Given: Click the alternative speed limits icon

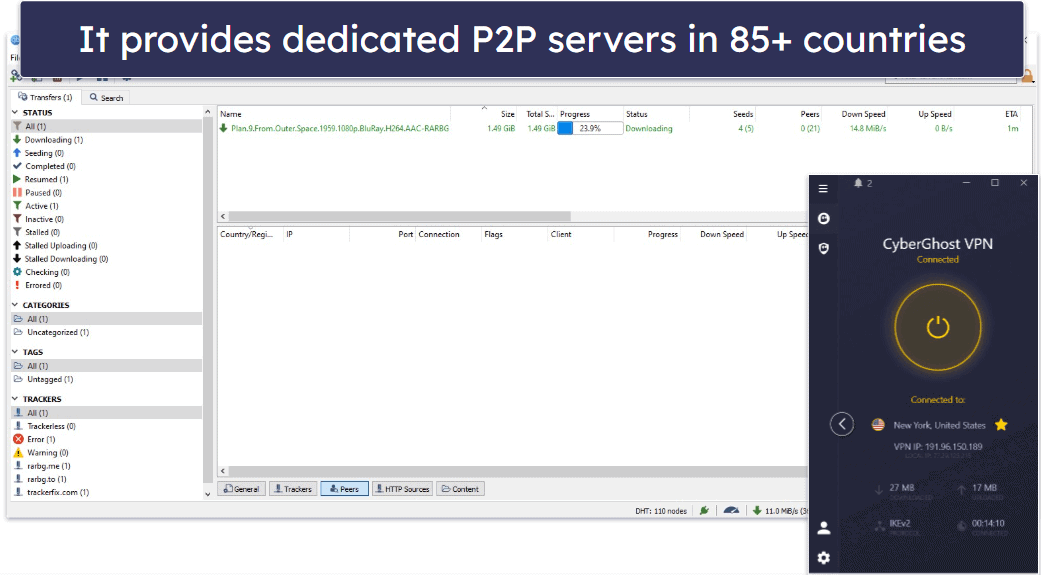Looking at the screenshot, I should click(x=731, y=511).
